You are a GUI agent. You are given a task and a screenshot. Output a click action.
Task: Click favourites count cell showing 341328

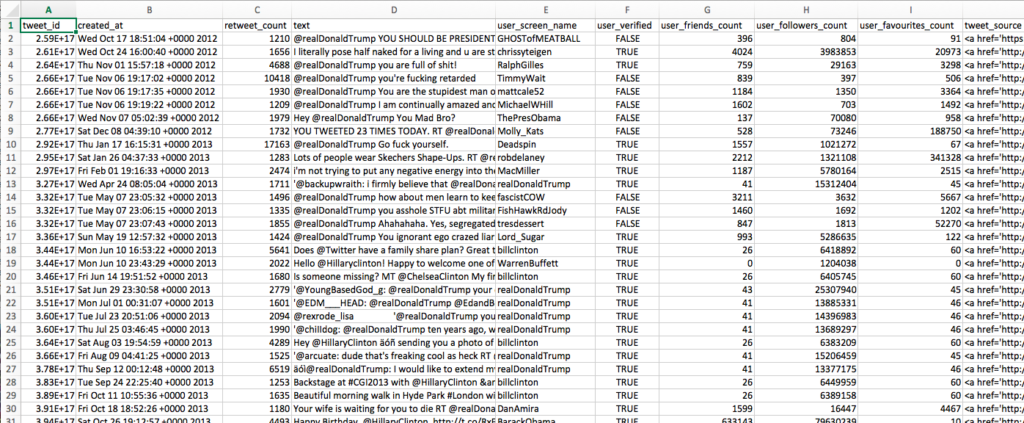pos(907,157)
